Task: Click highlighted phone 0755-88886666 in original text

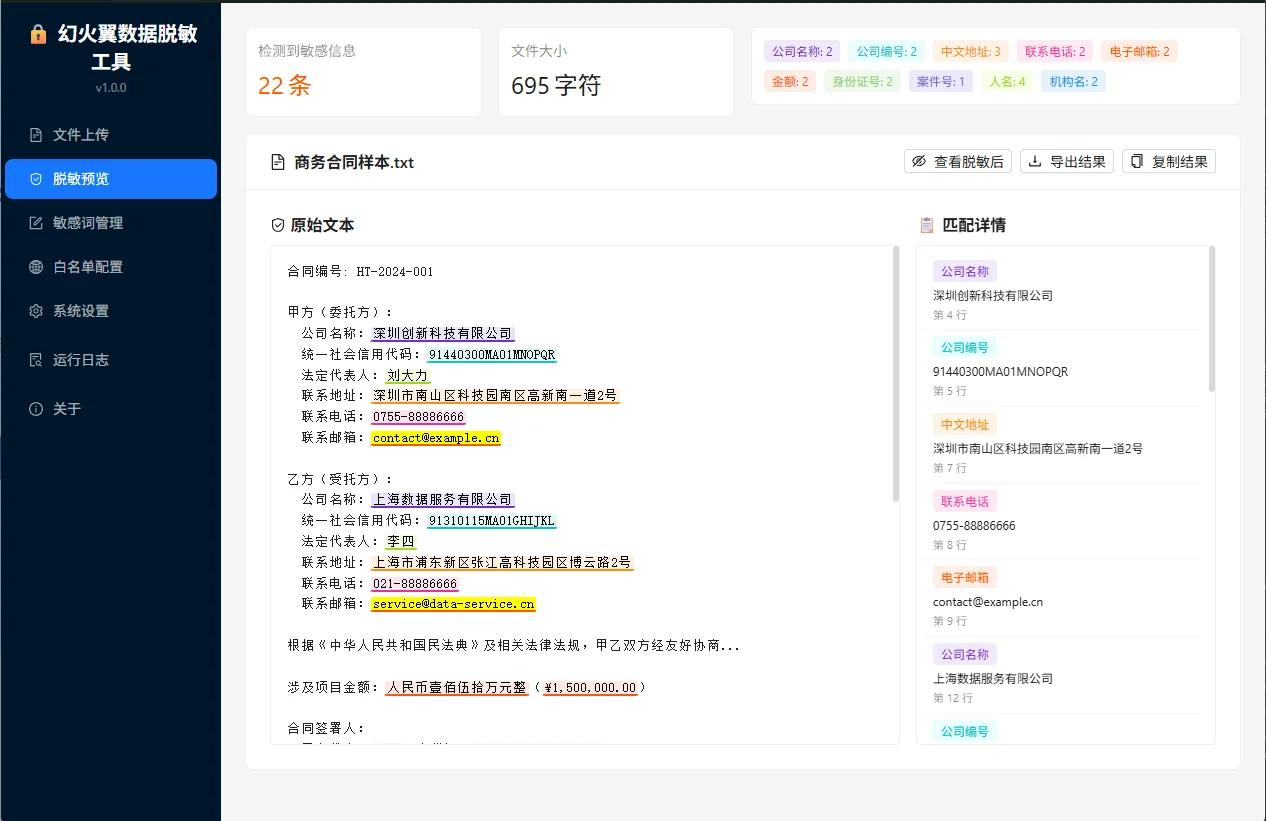Action: tap(418, 417)
